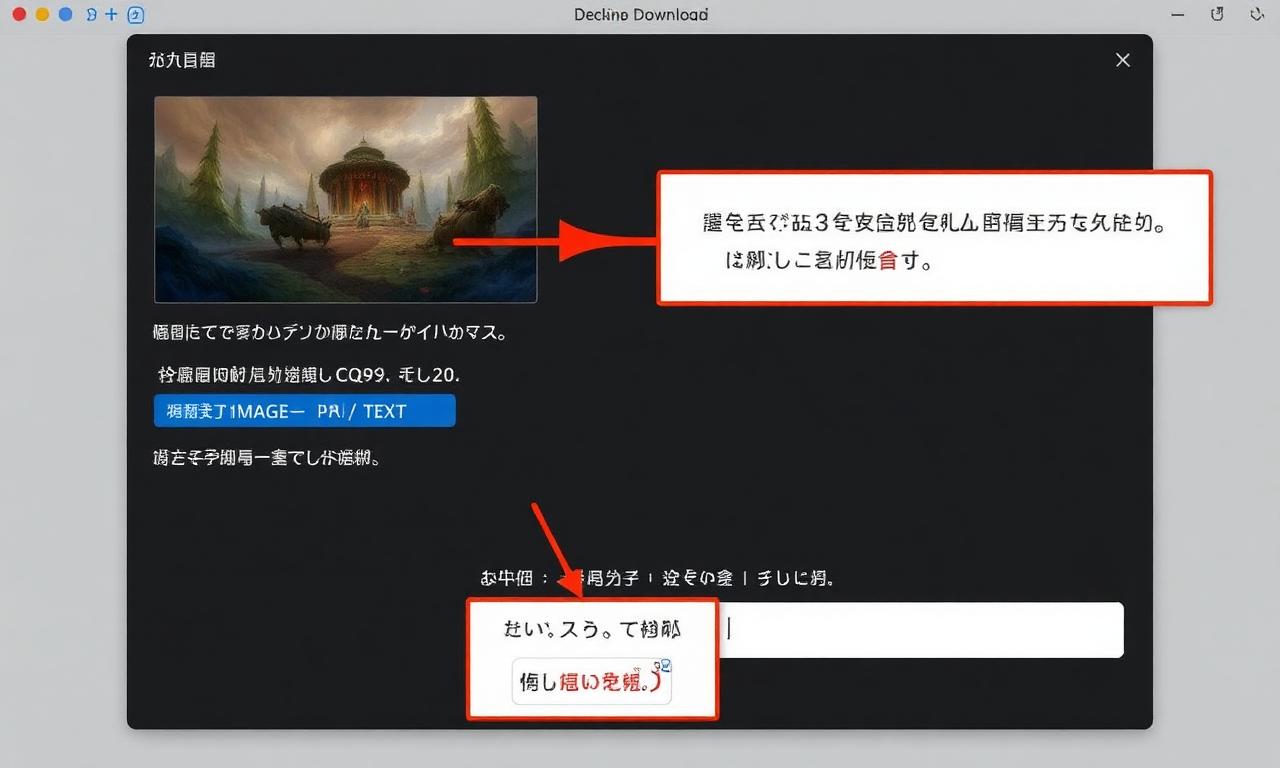Click the red-outlined callout box beside the image

pyautogui.click(x=934, y=238)
